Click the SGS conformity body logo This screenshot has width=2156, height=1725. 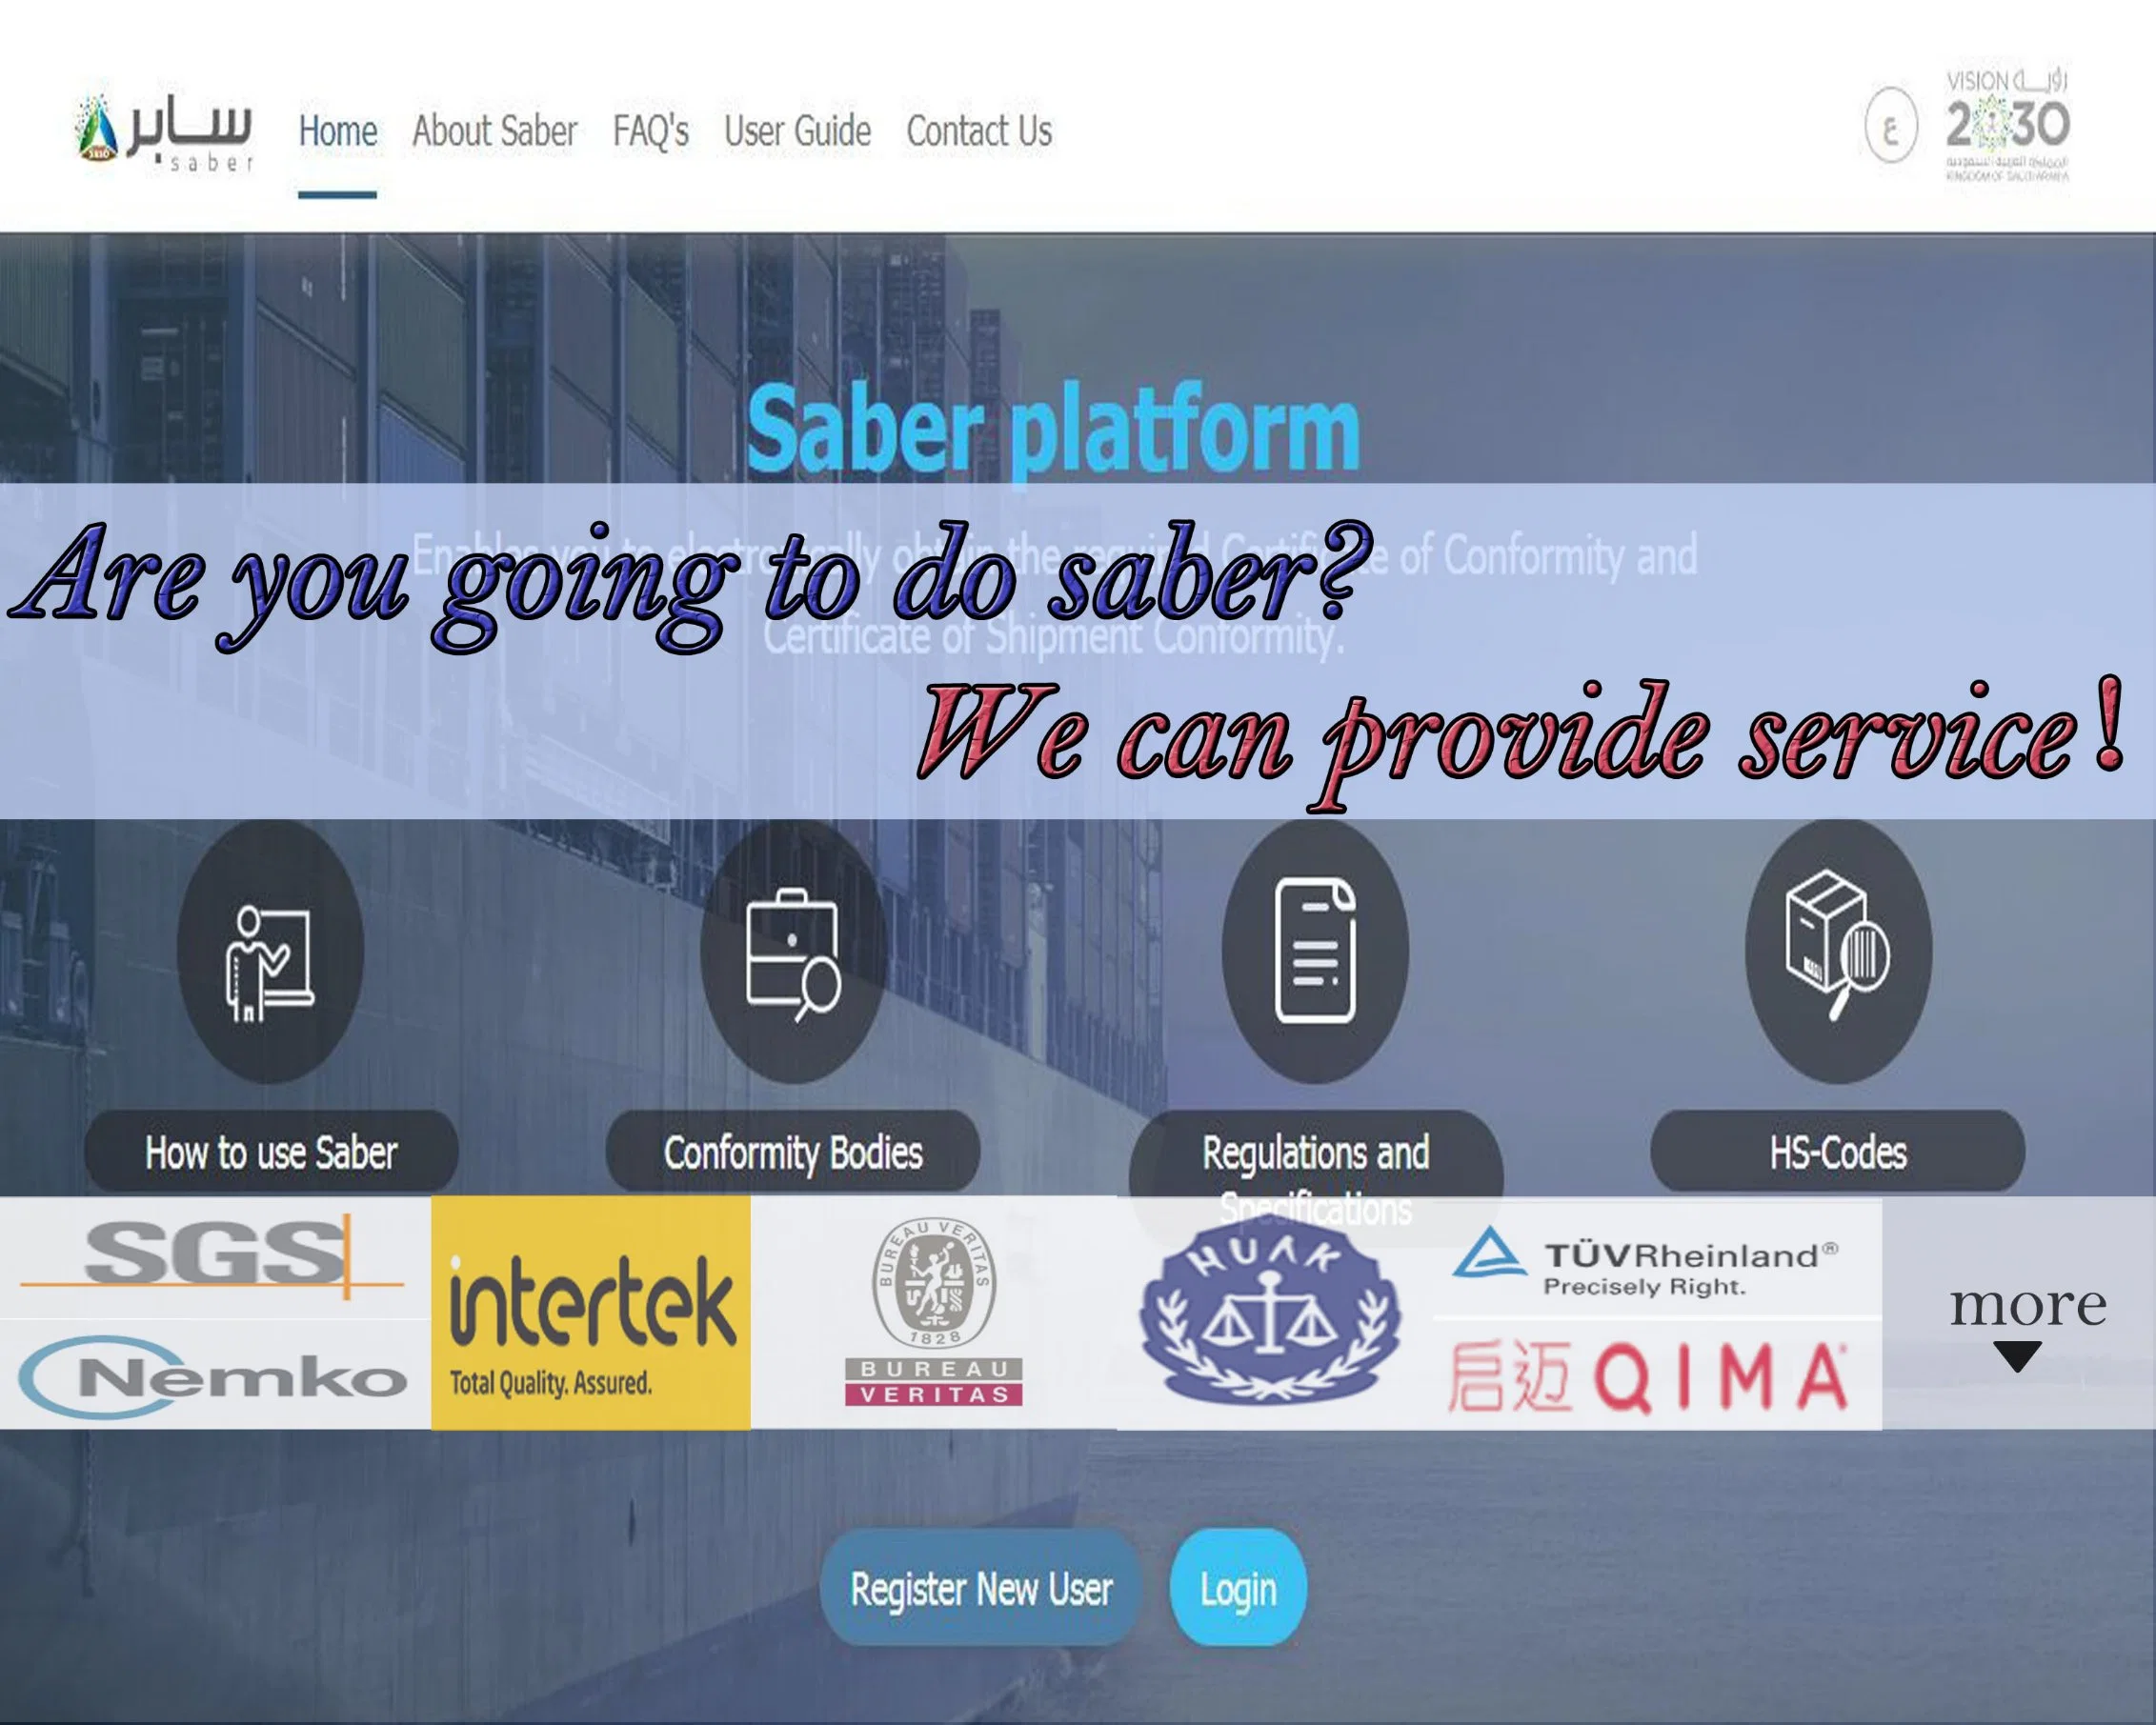tap(202, 1250)
